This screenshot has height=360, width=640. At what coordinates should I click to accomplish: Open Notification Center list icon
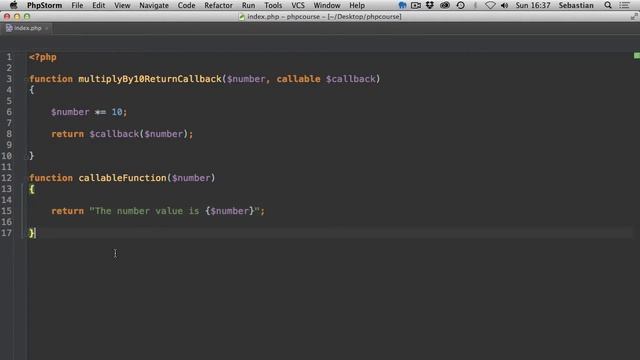pyautogui.click(x=624, y=5)
